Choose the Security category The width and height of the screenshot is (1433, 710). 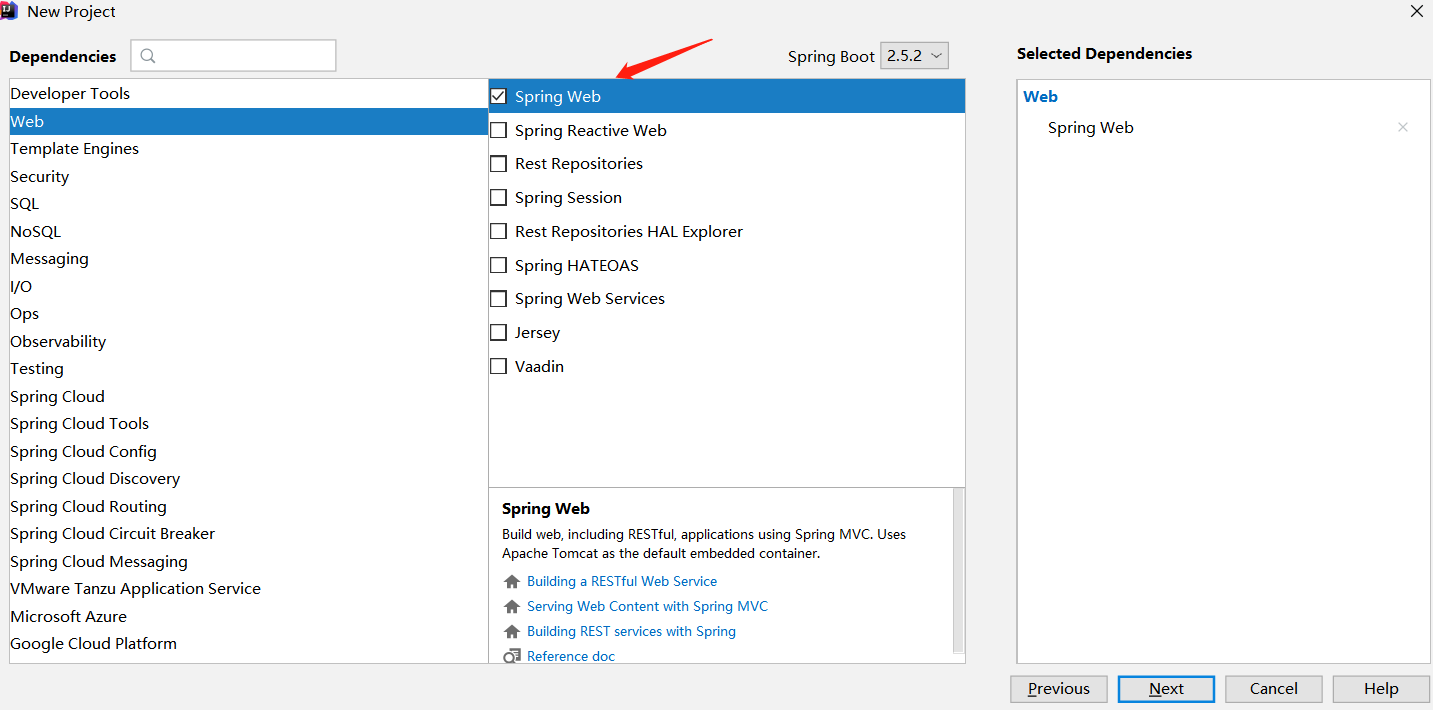[x=248, y=176]
